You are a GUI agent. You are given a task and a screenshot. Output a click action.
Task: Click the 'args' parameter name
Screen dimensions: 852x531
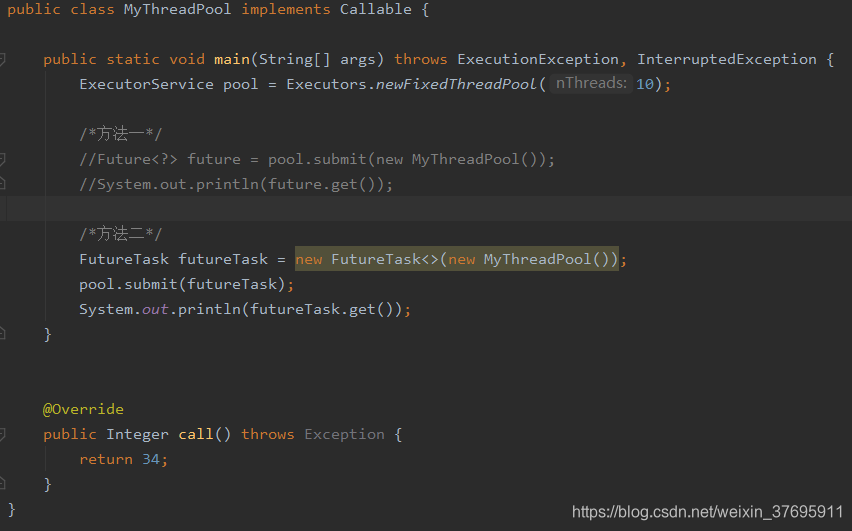click(358, 60)
